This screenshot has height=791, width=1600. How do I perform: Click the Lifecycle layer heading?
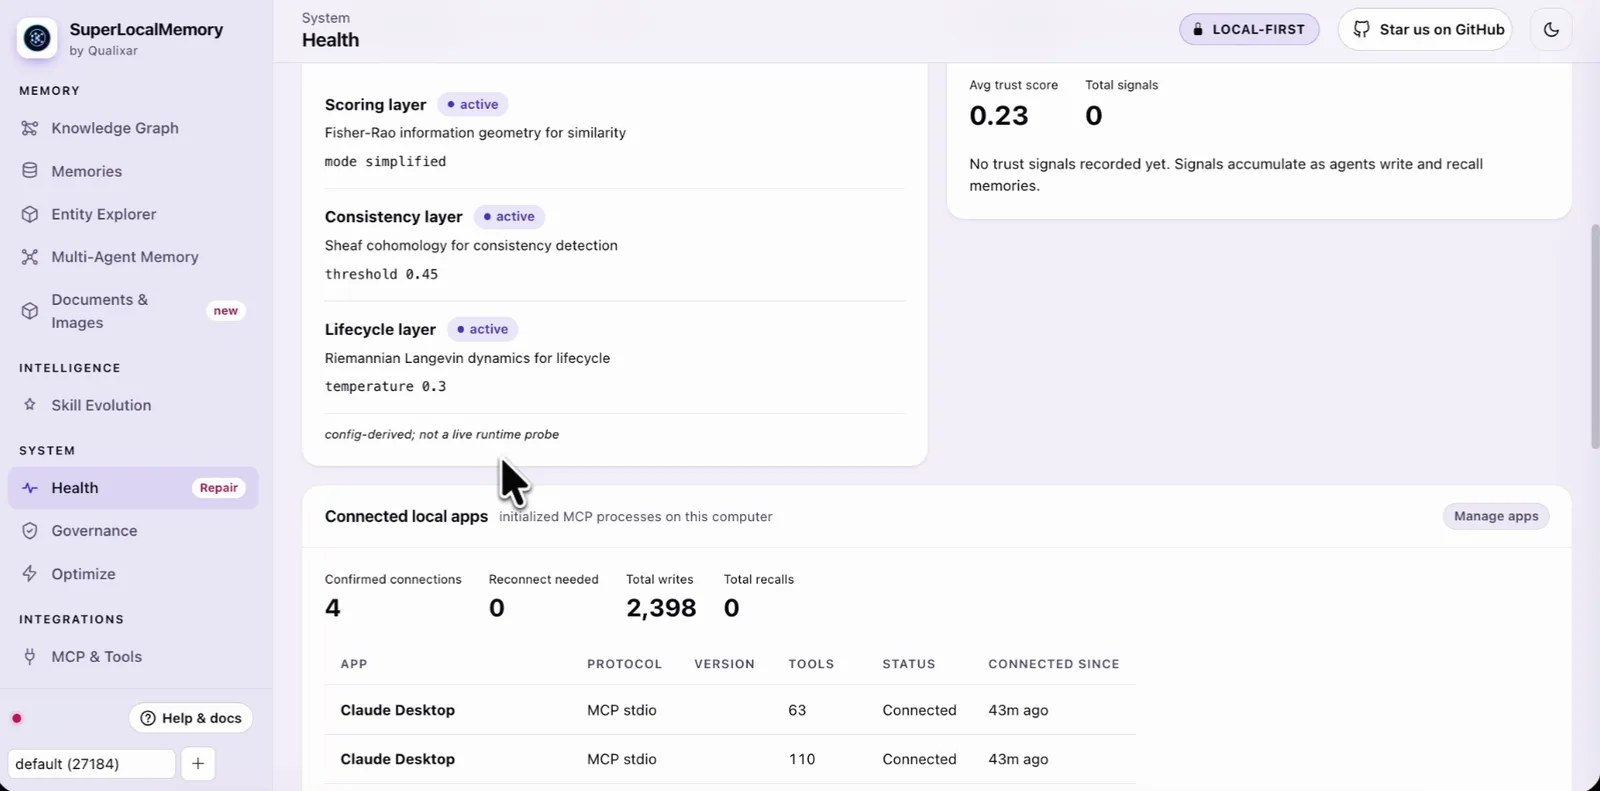380,329
